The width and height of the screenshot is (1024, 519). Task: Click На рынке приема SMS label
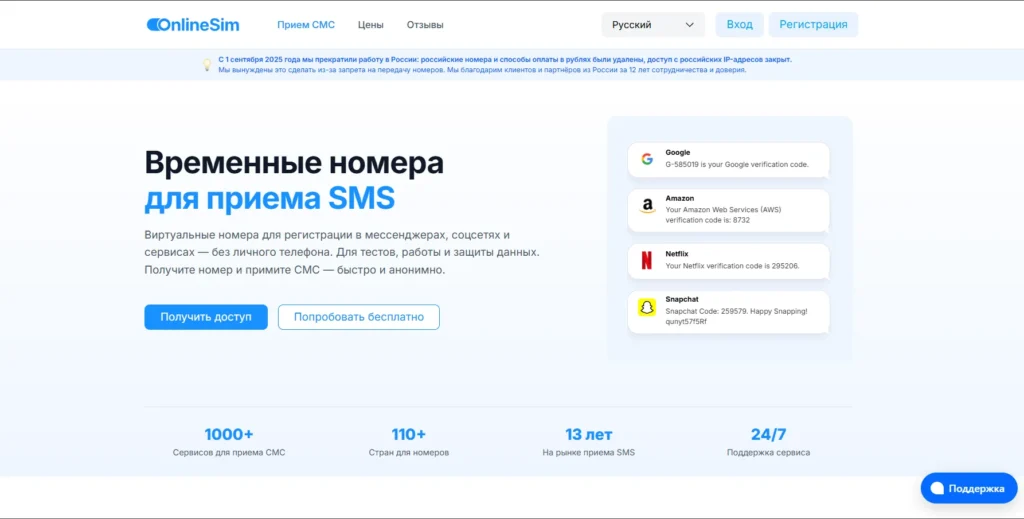[588, 452]
